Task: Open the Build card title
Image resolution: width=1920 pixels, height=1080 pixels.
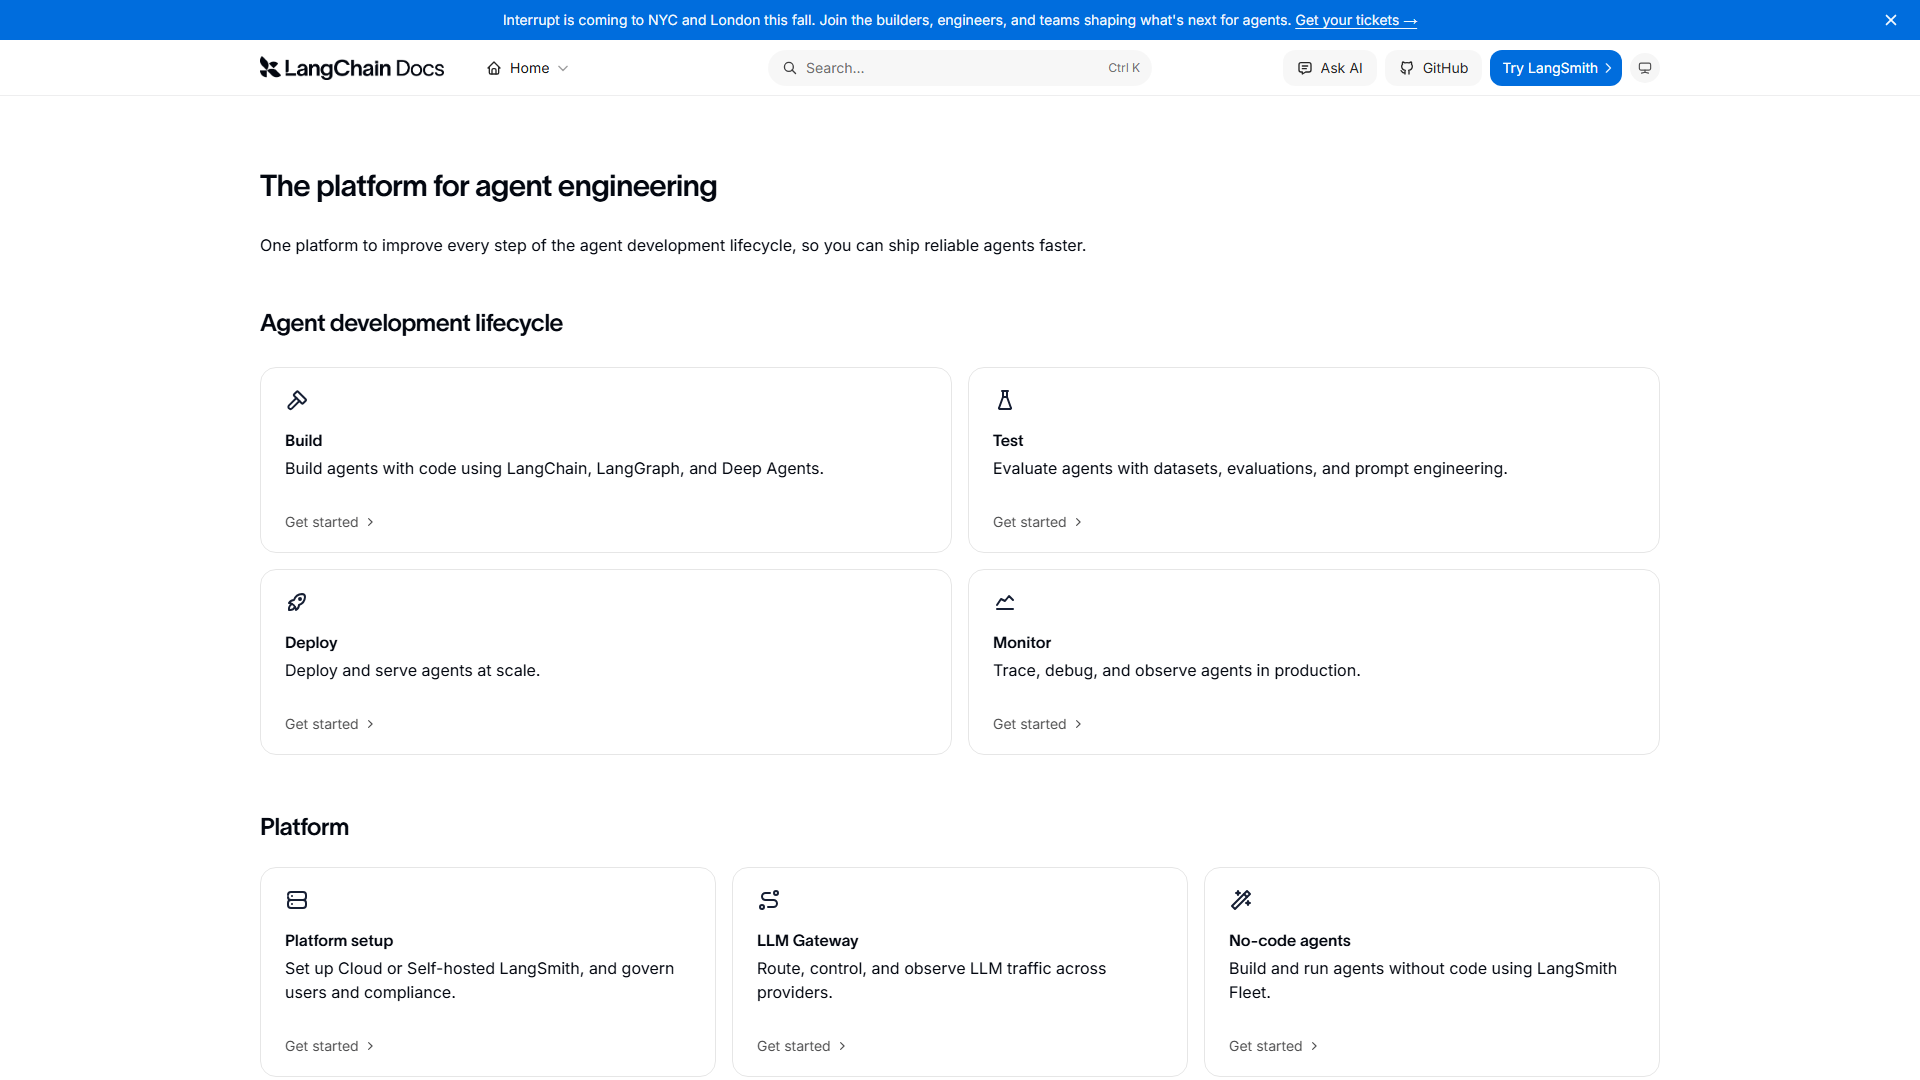Action: tap(303, 440)
